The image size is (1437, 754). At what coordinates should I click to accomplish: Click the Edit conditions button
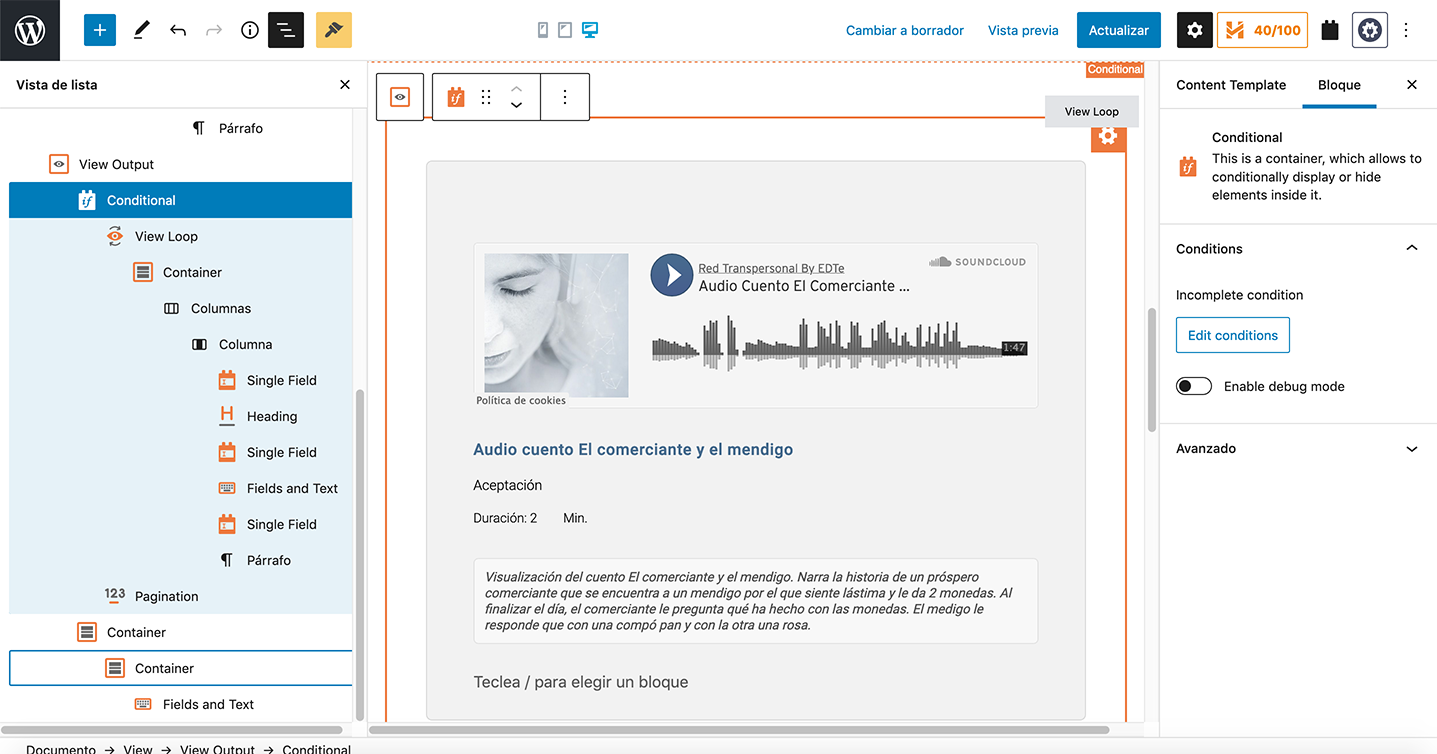1232,335
